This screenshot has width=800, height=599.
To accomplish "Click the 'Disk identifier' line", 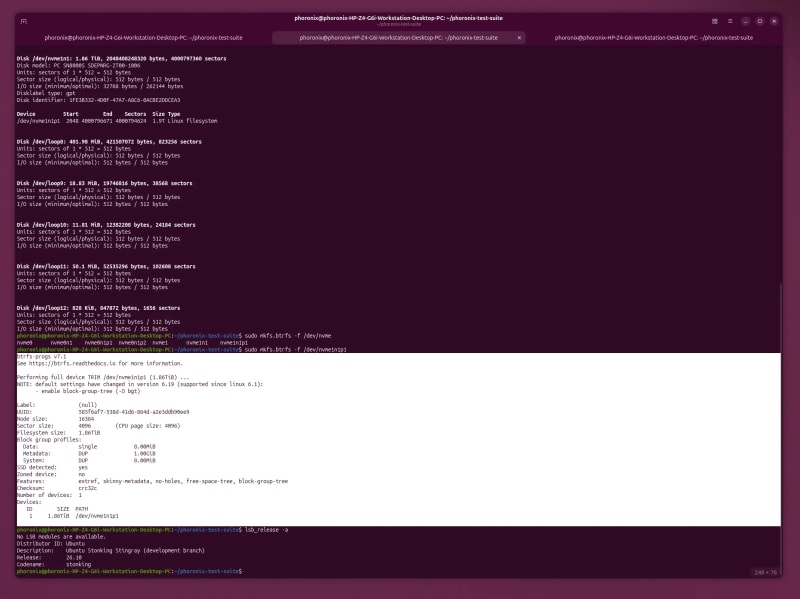I will 98,100.
